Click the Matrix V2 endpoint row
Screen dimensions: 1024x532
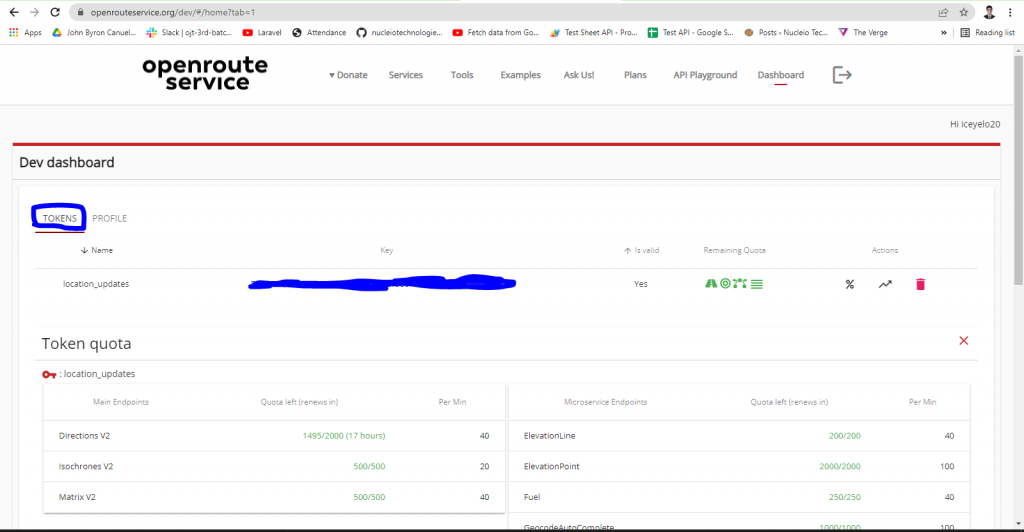point(274,497)
